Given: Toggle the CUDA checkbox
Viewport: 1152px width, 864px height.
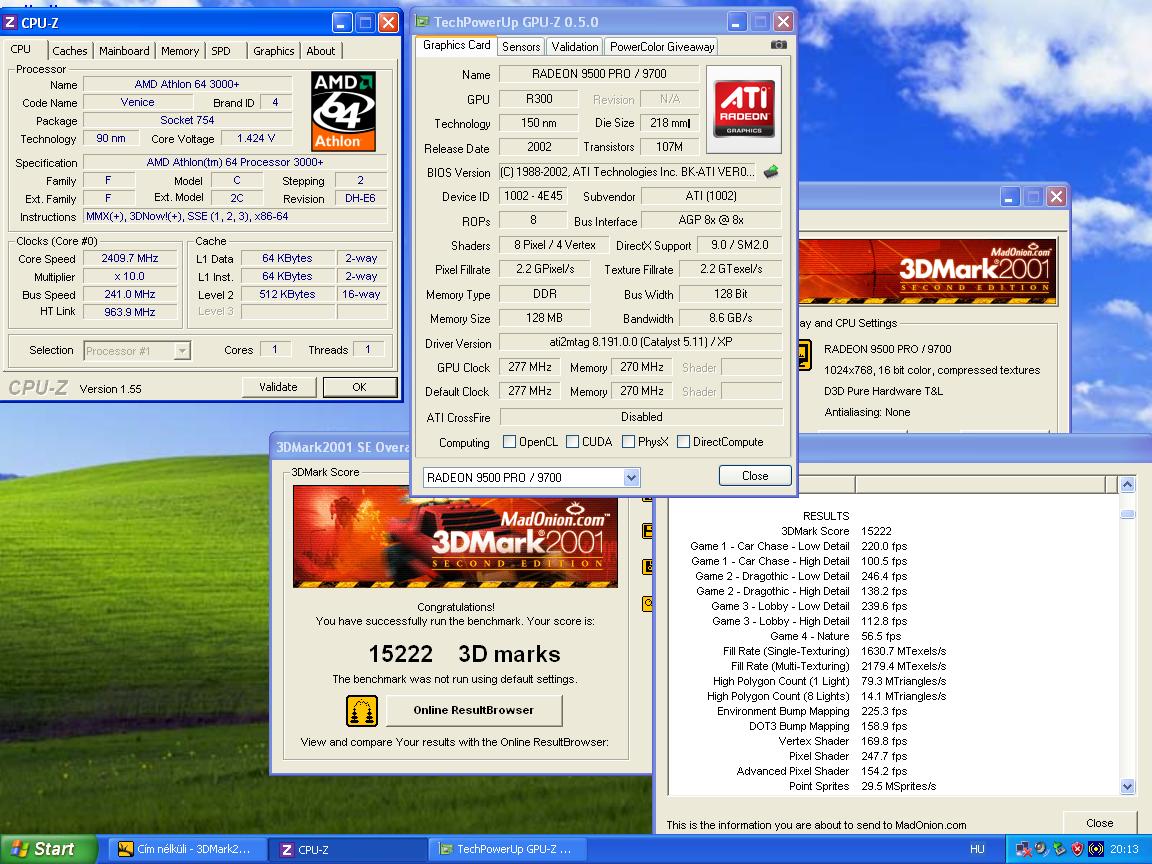Looking at the screenshot, I should 572,442.
